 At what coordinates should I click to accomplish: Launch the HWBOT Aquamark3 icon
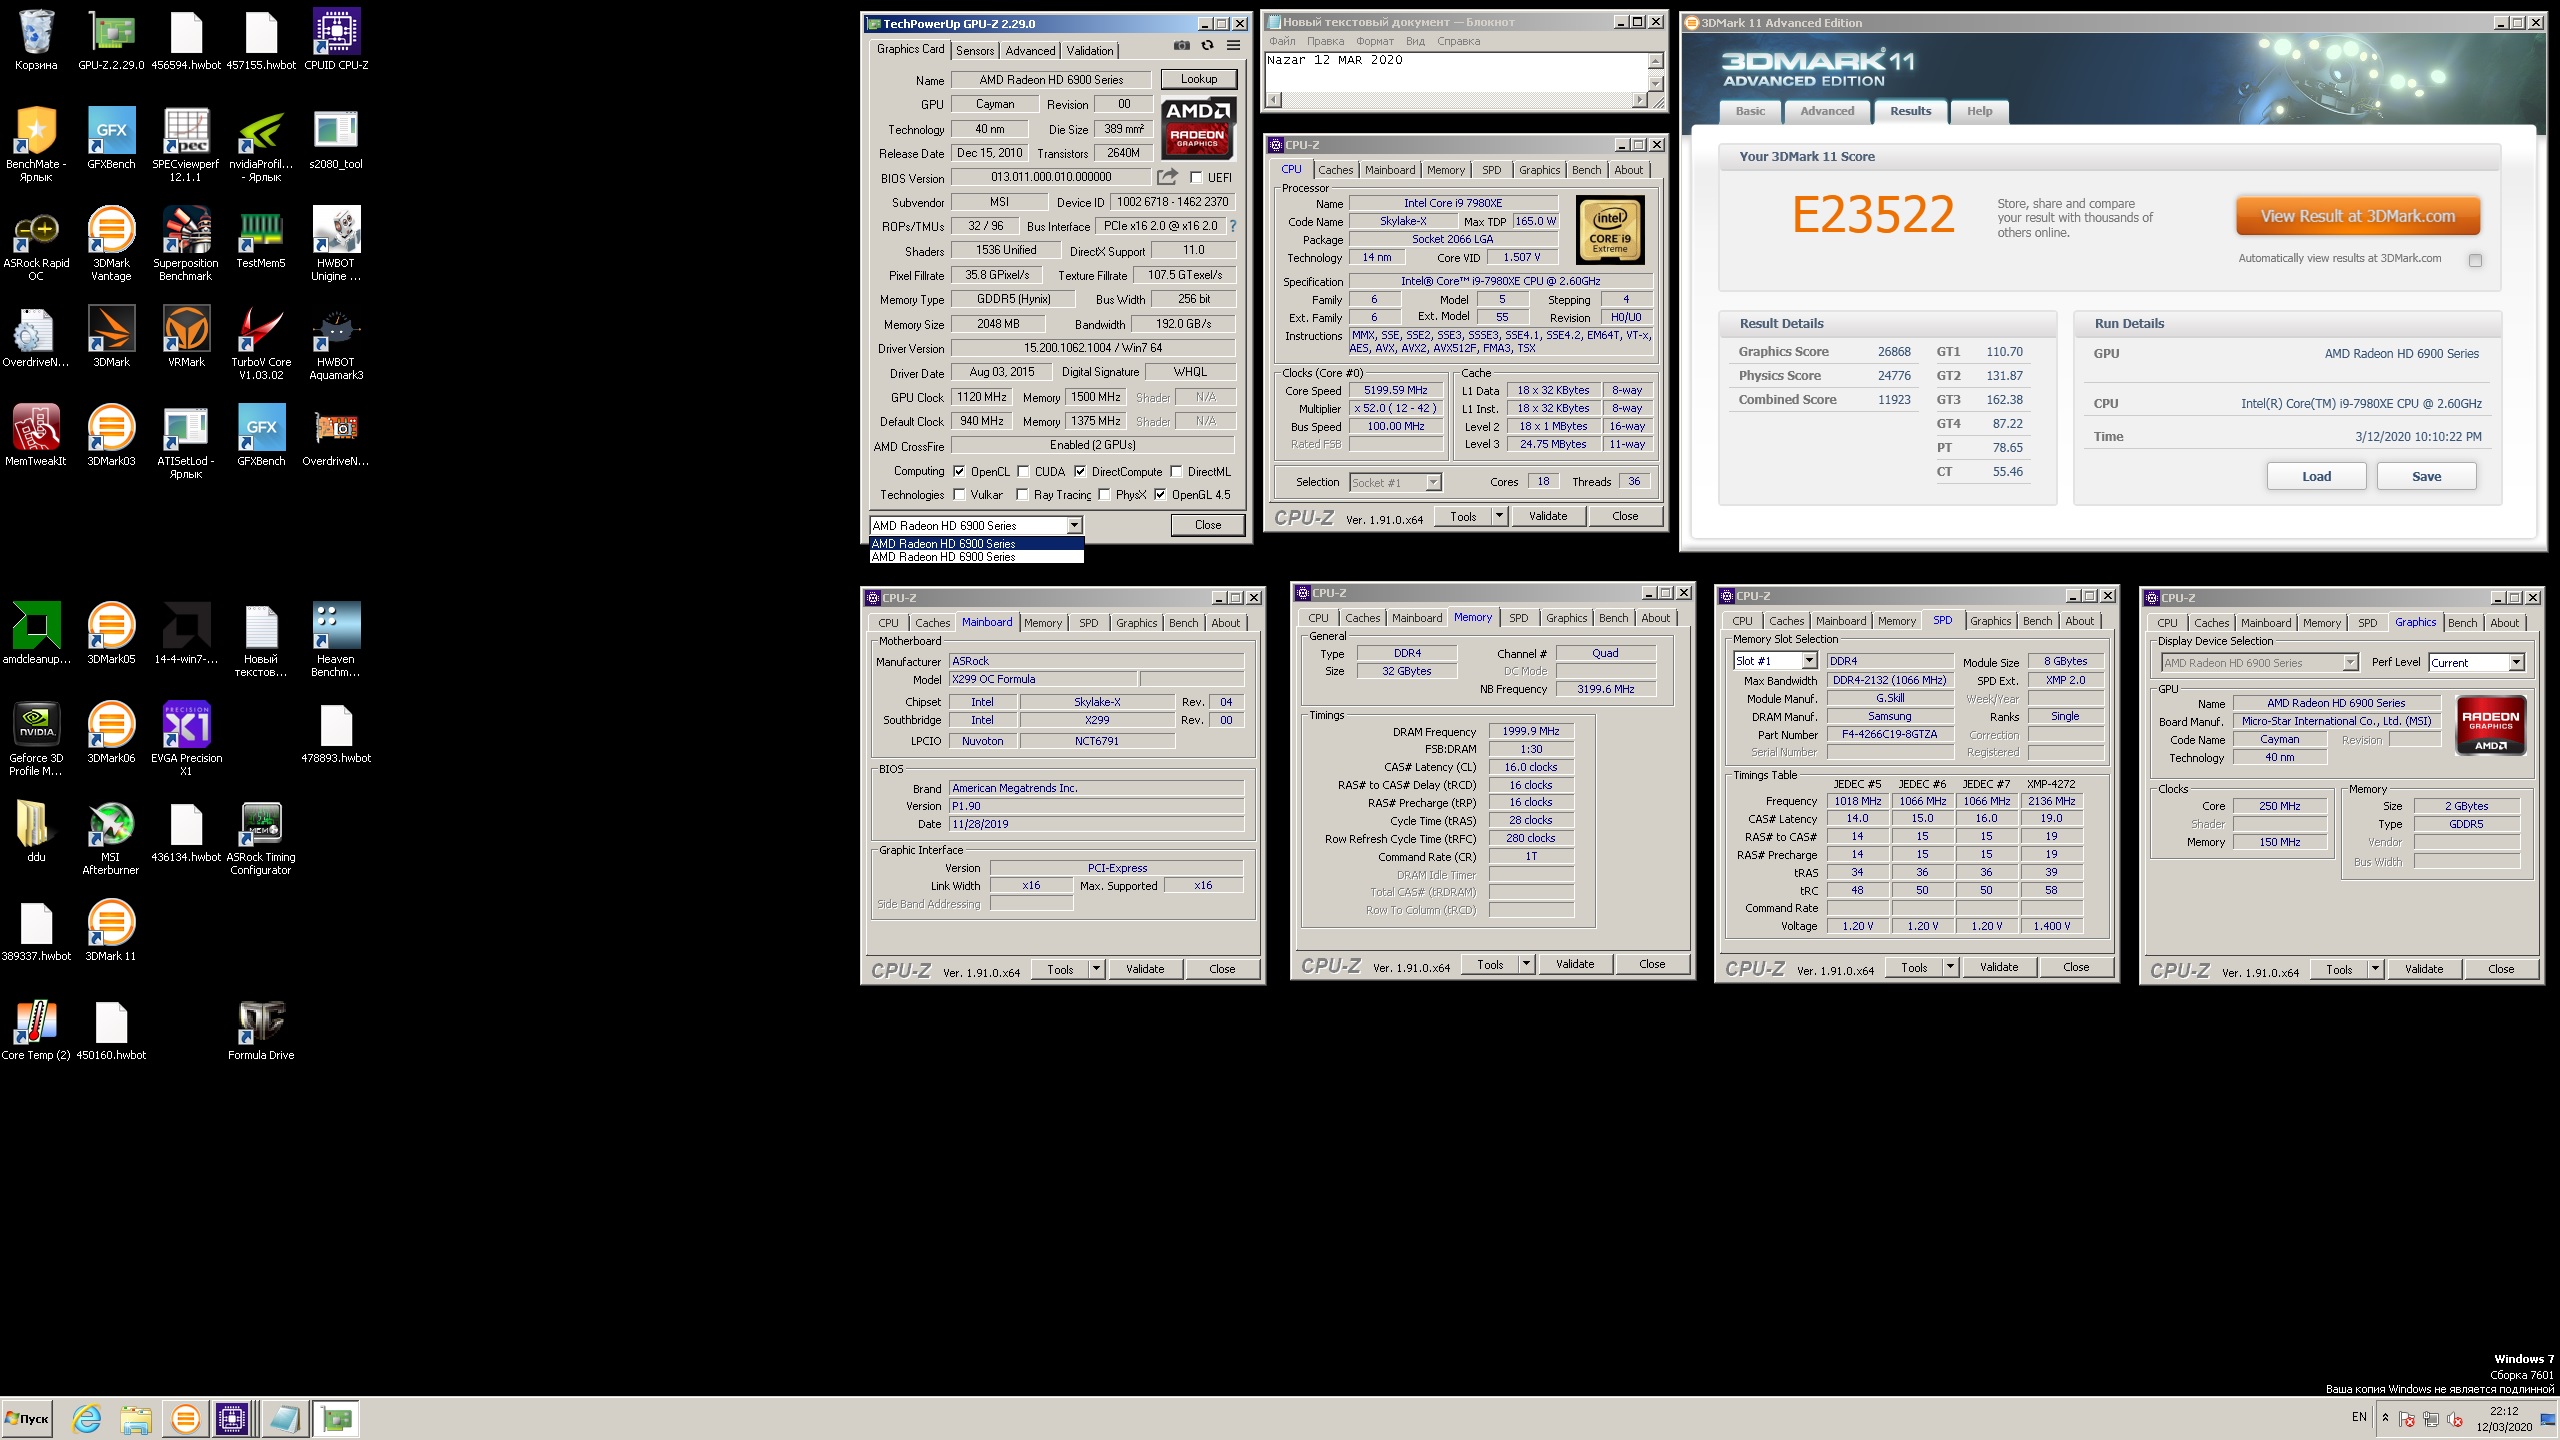click(x=336, y=343)
